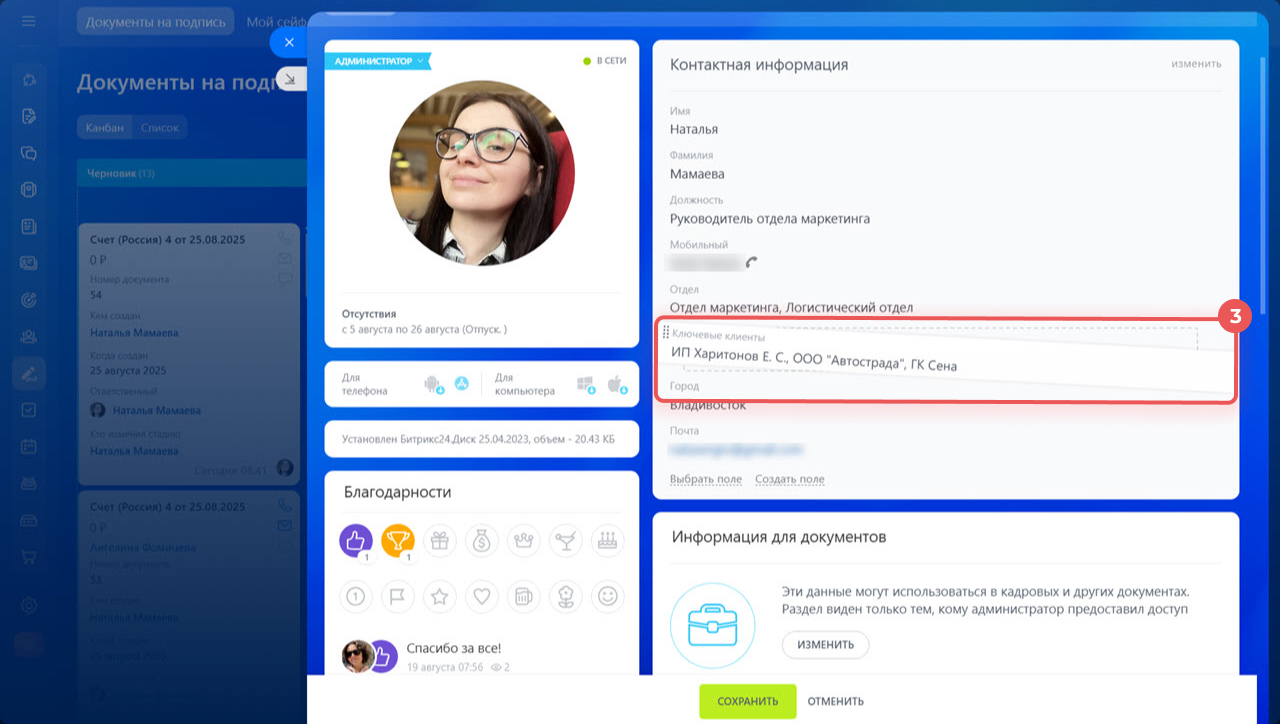Select the Список view tab

click(160, 127)
